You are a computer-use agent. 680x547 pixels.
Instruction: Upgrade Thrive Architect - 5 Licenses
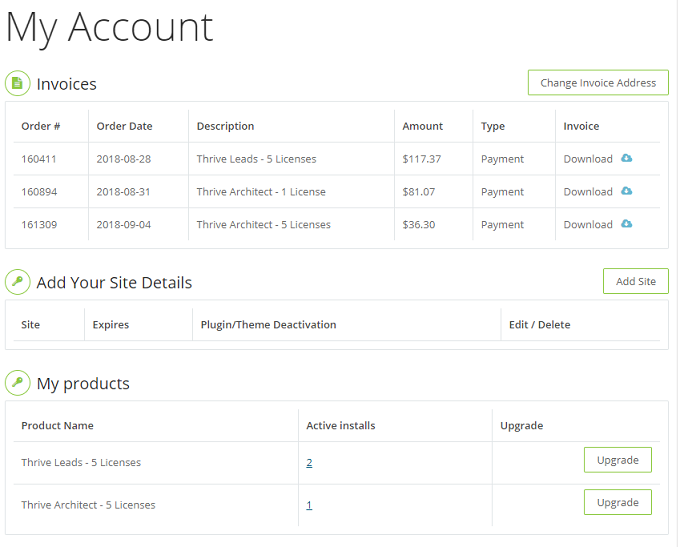tap(618, 502)
